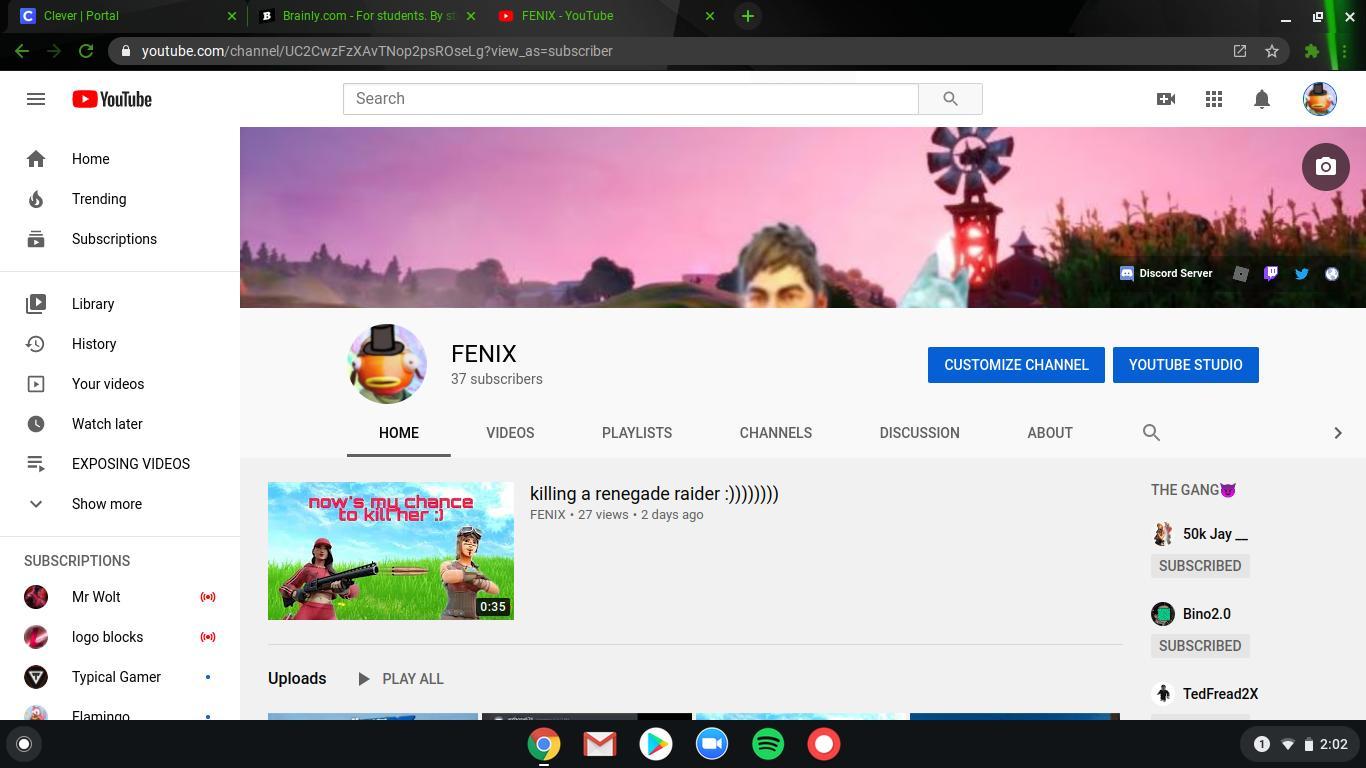Open the status tray showing 2:02

[x=1300, y=744]
